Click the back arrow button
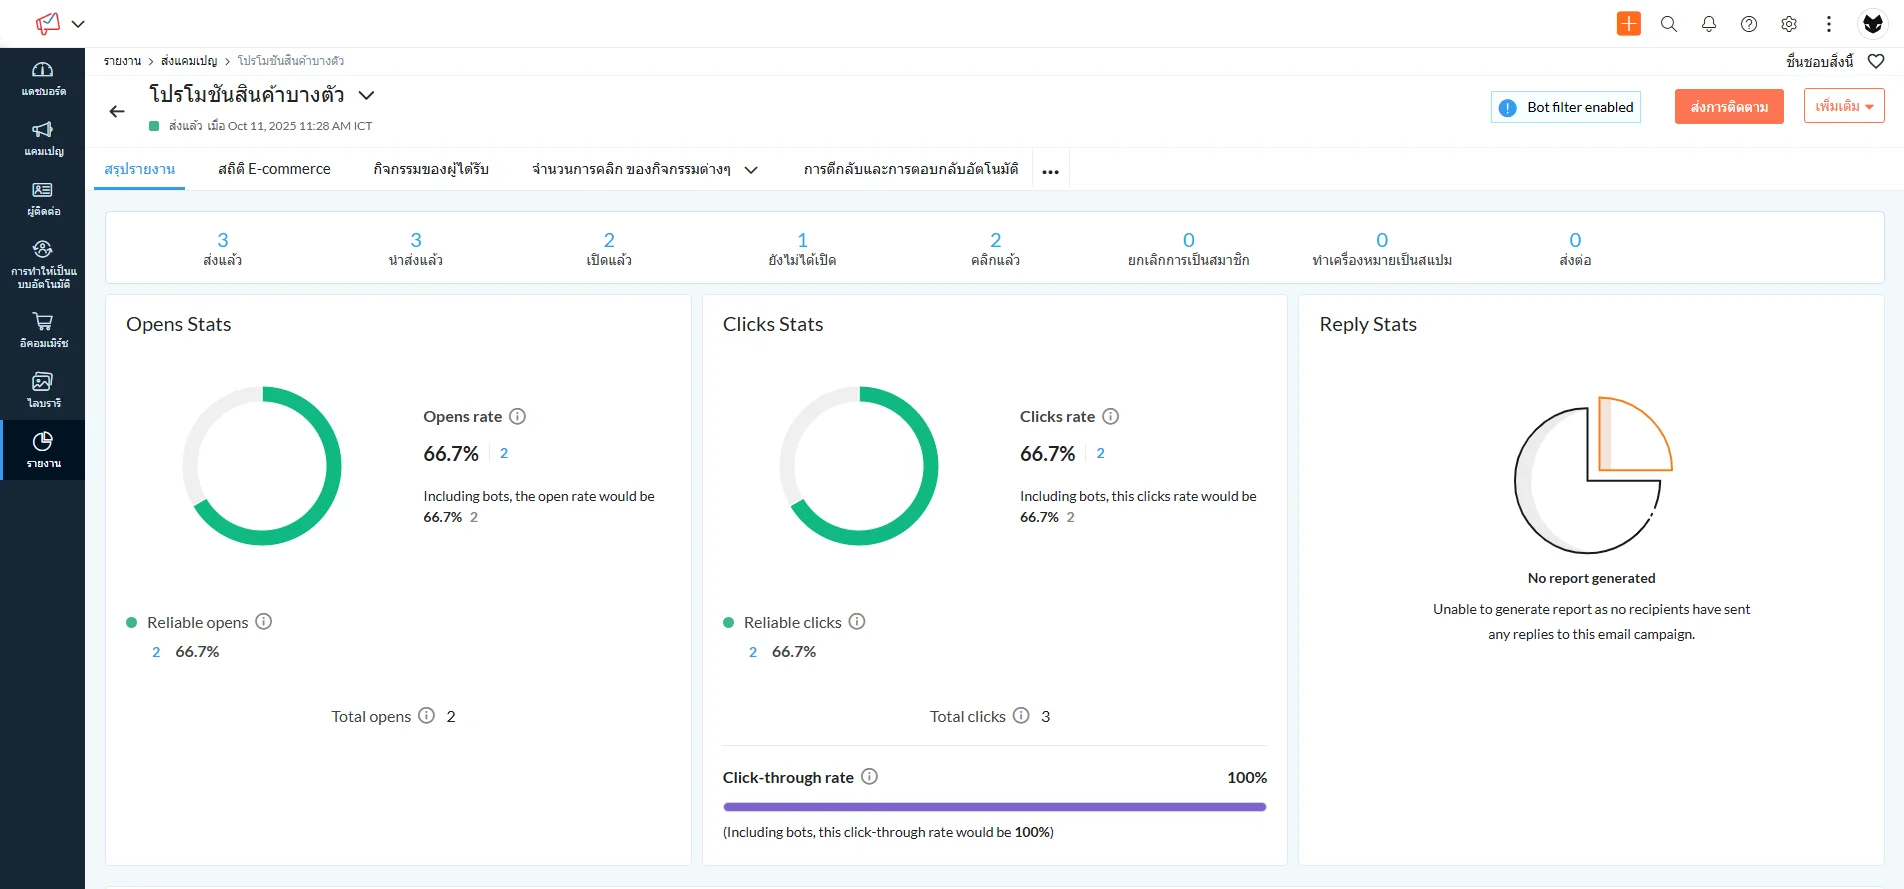Image resolution: width=1904 pixels, height=889 pixels. pos(117,111)
